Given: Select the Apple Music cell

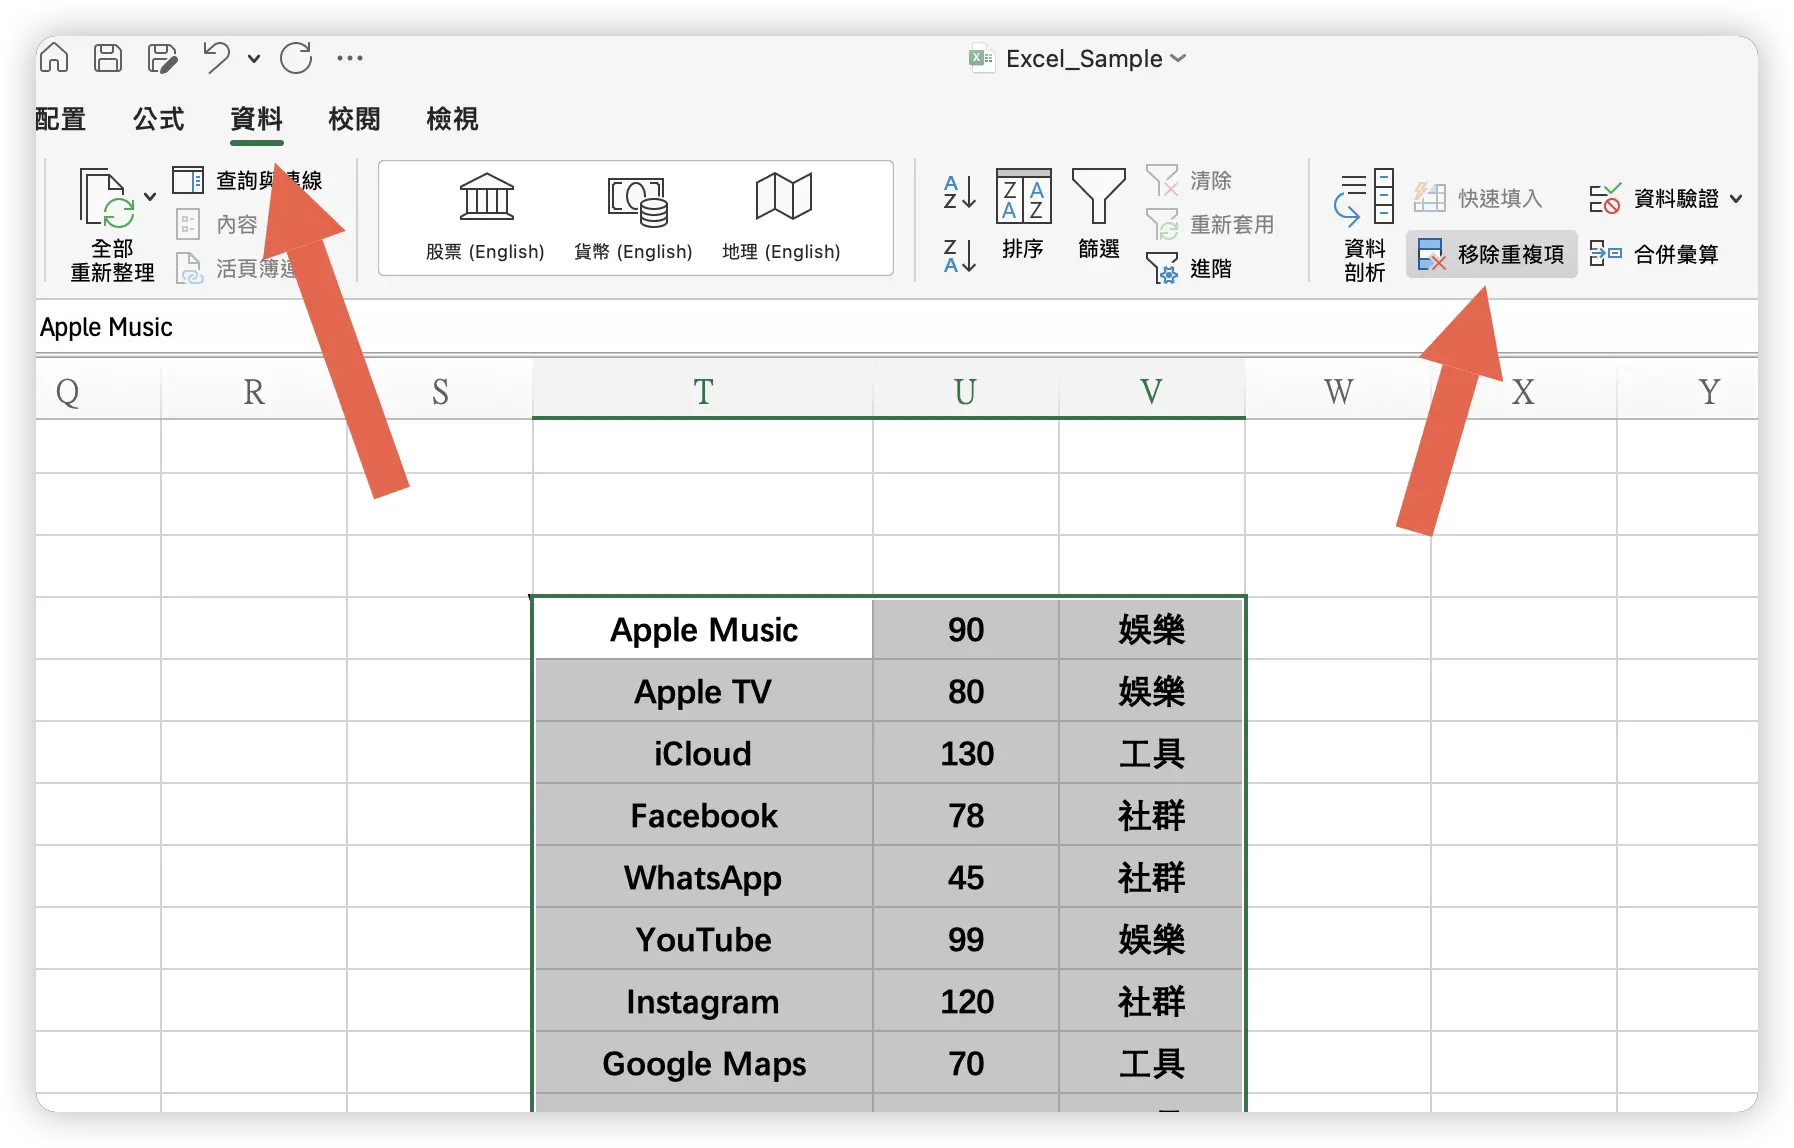Looking at the screenshot, I should tap(703, 629).
